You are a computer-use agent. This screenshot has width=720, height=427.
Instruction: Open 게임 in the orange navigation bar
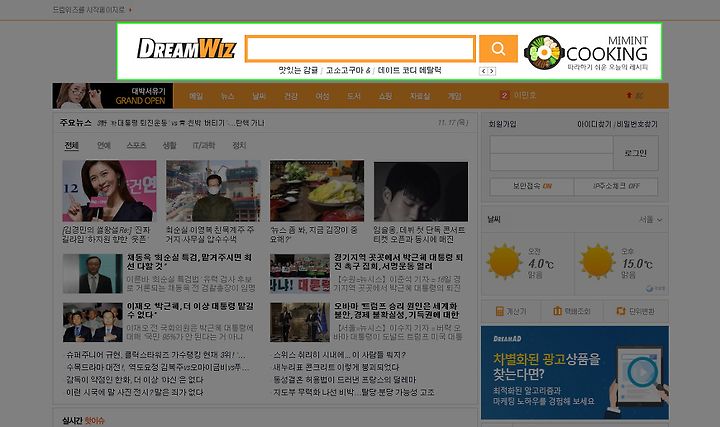click(x=454, y=96)
